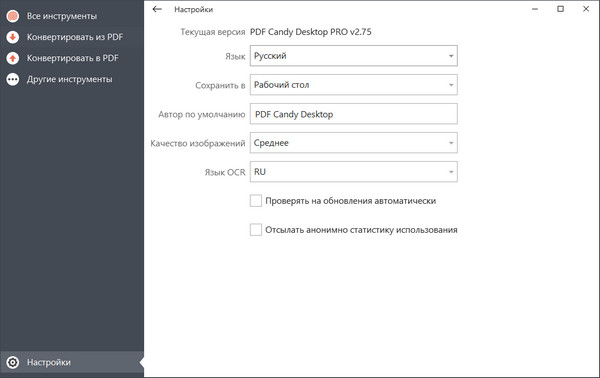Open Все инструменты menu item
The image size is (600, 378).
click(x=62, y=16)
